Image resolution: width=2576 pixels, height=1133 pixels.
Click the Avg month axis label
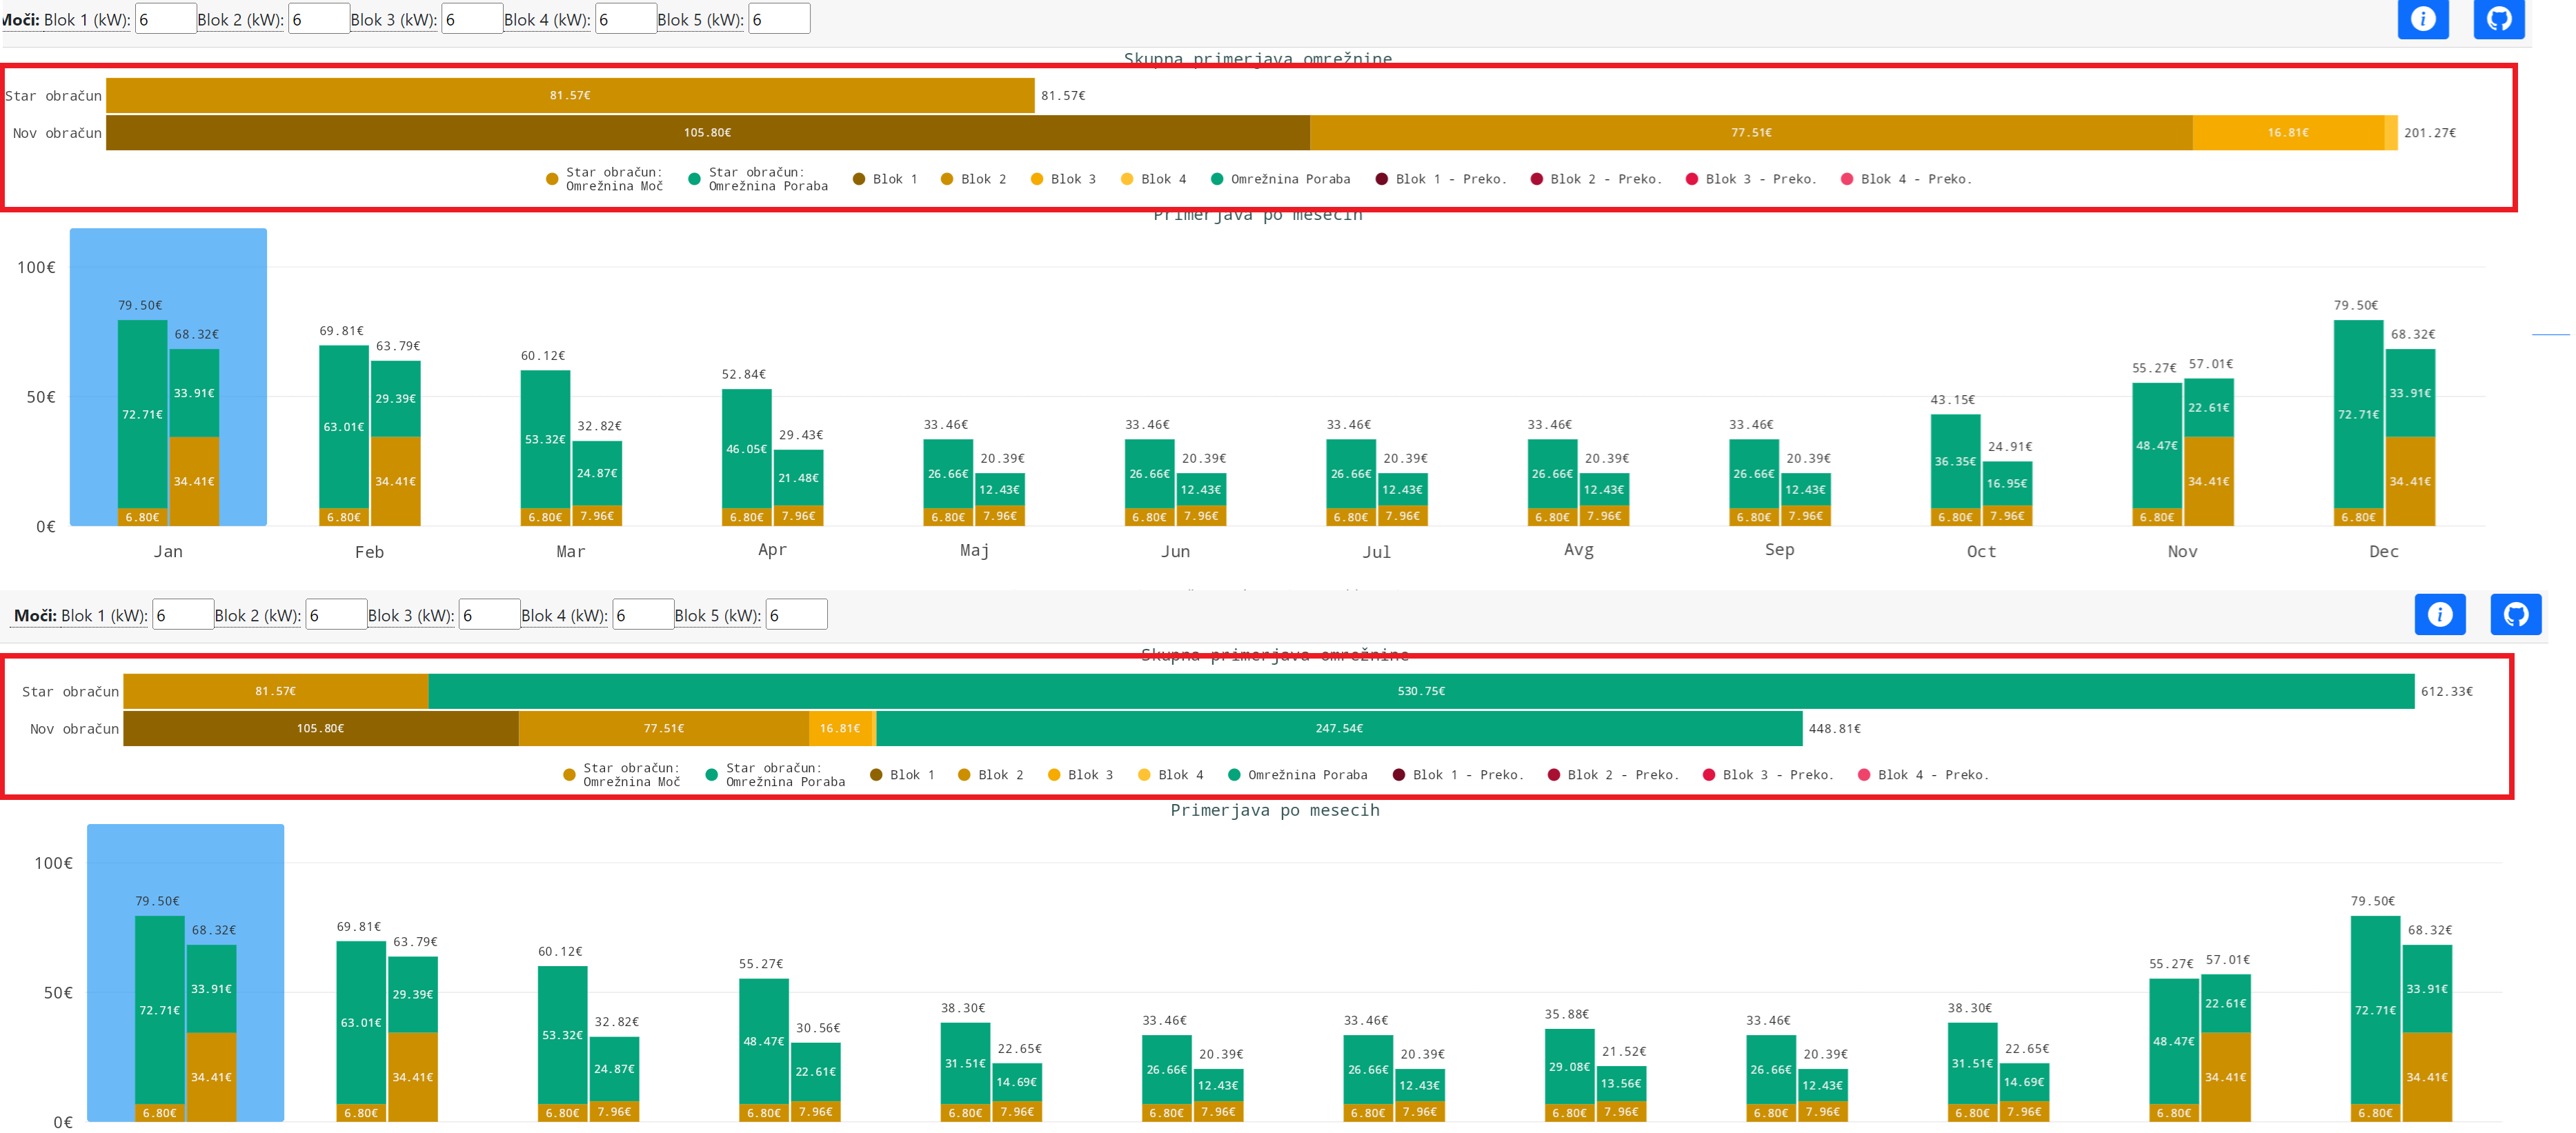pos(1578,550)
